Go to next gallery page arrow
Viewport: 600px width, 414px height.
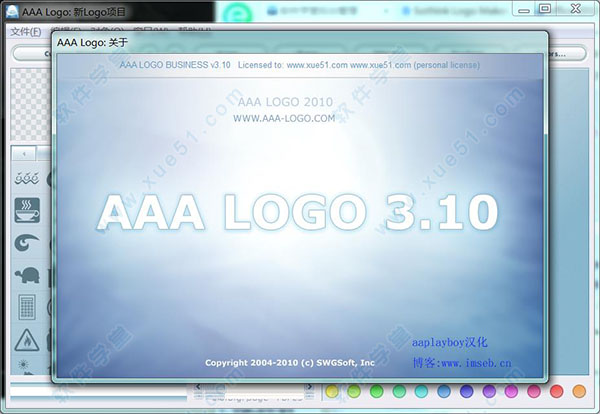(310, 387)
